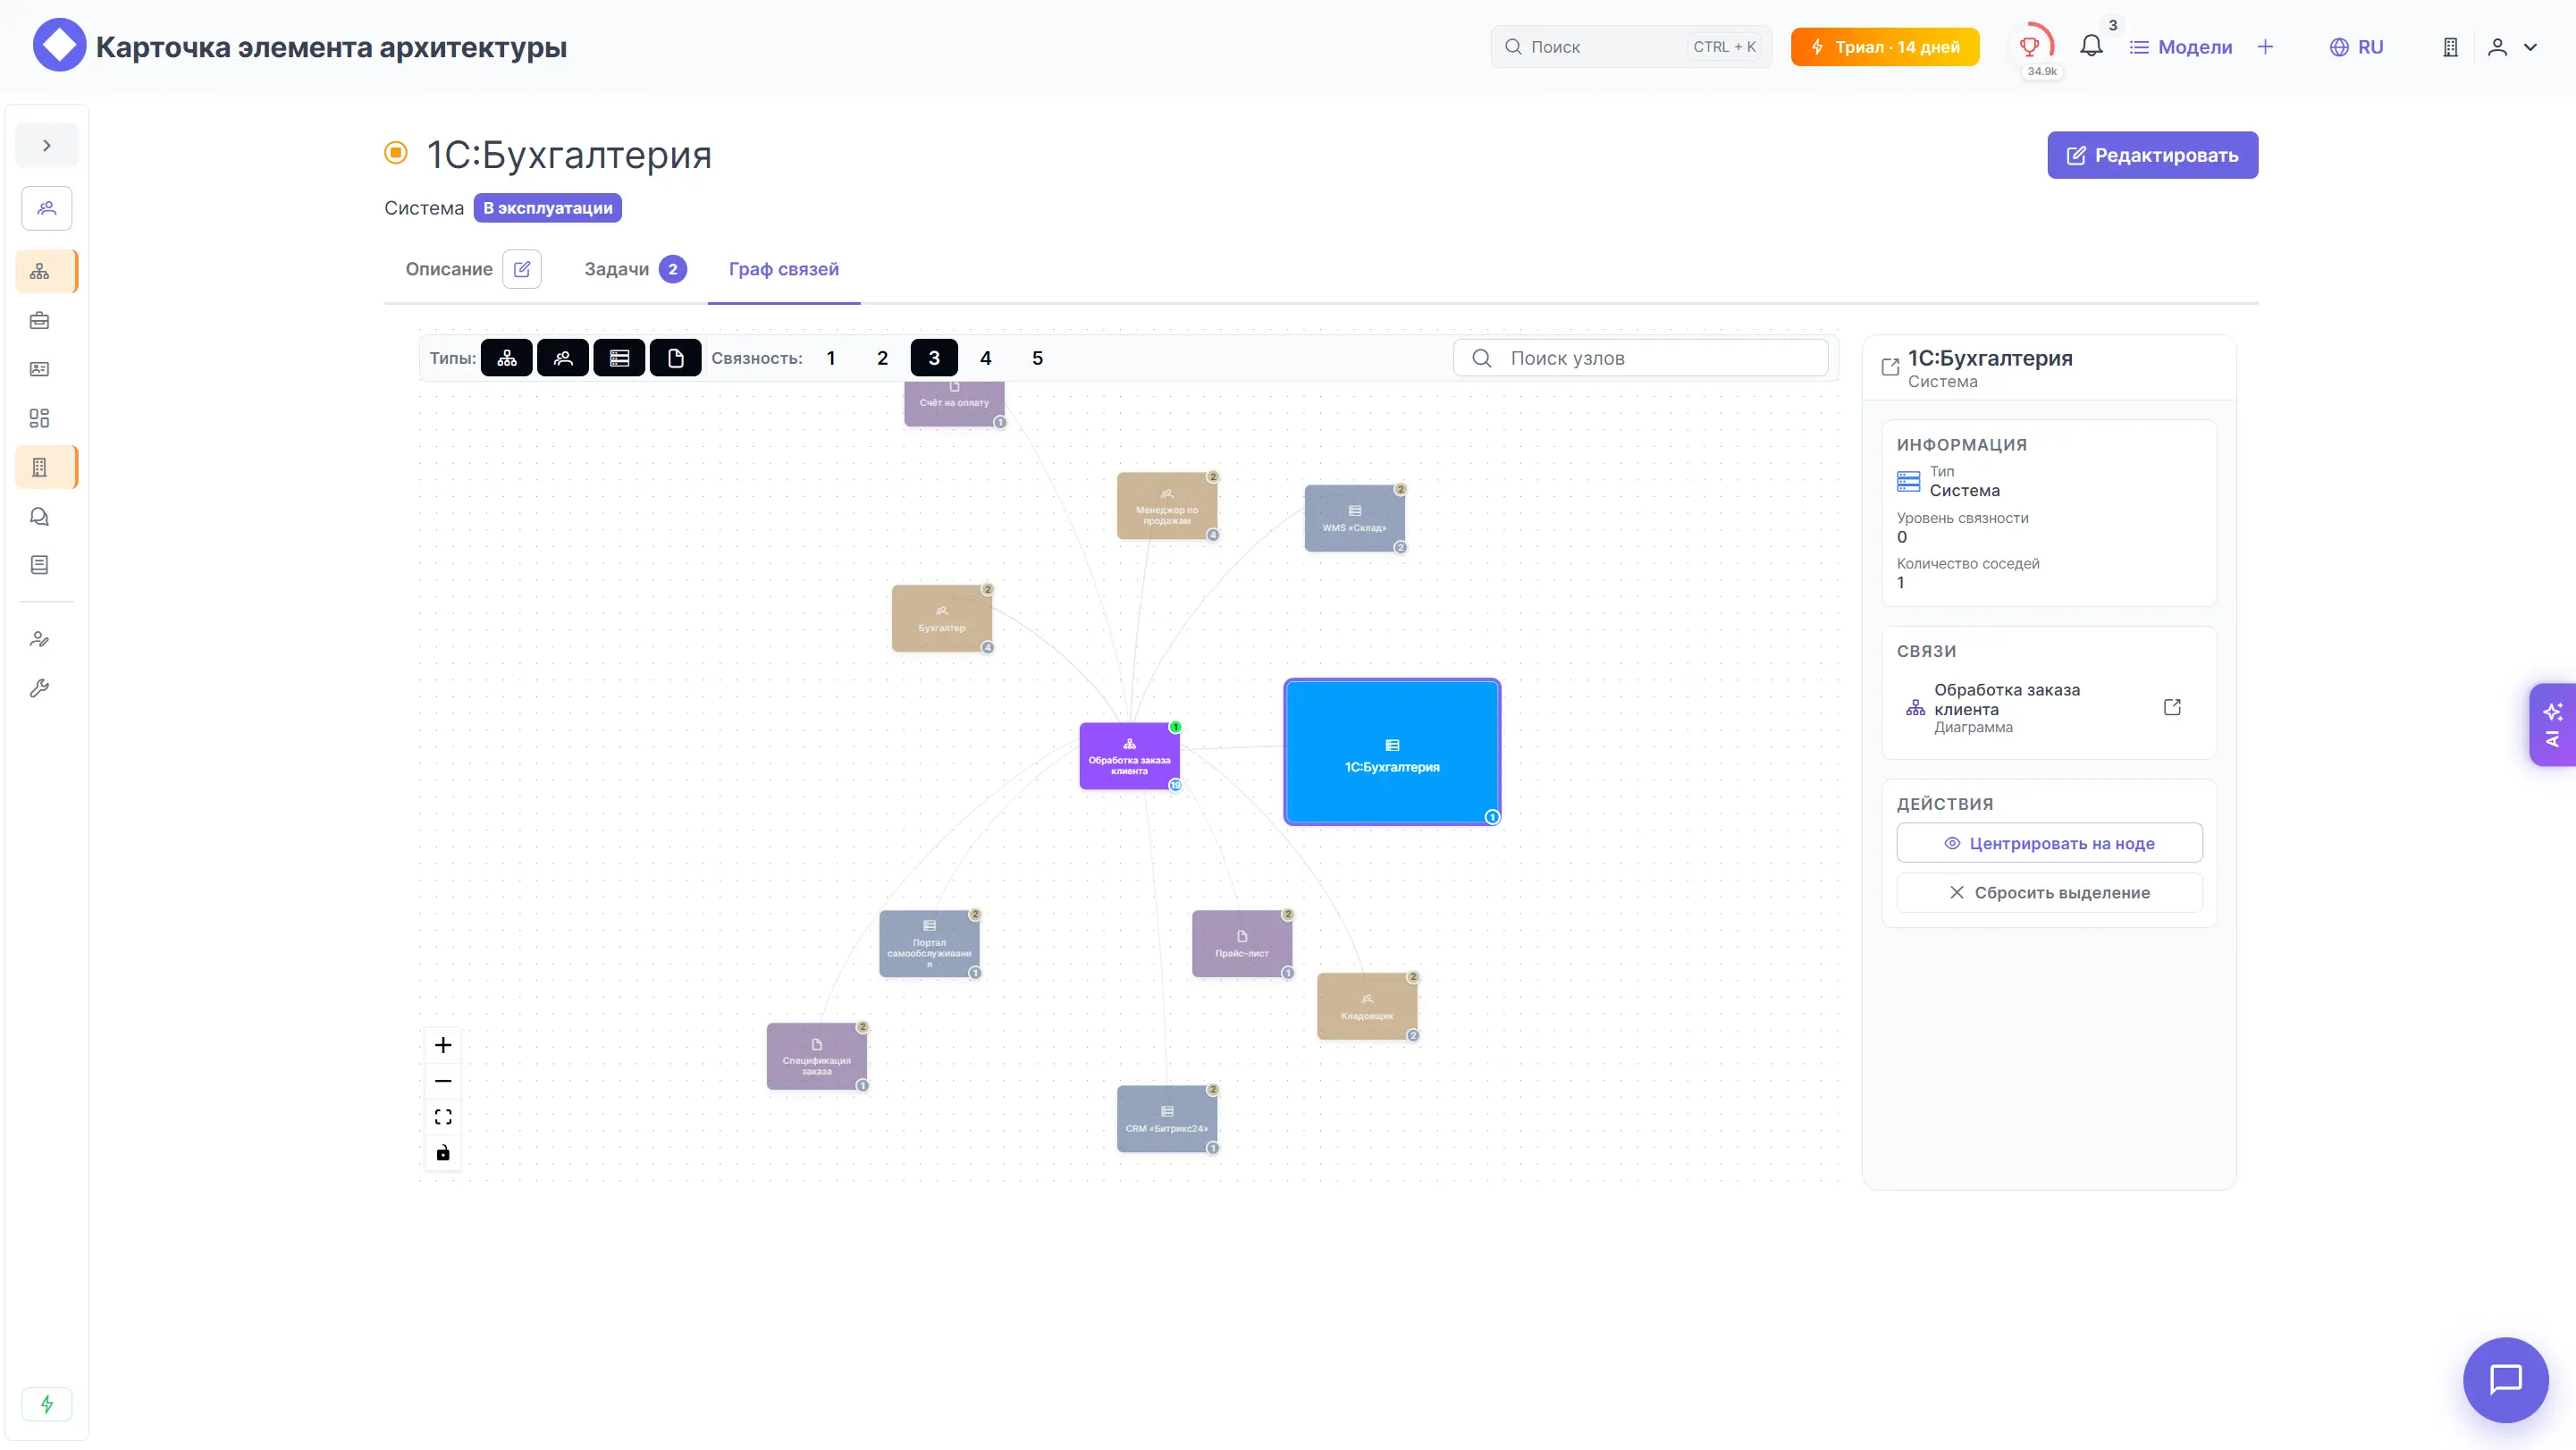Toggle the document type filter
The image size is (2576, 1450).
675,358
